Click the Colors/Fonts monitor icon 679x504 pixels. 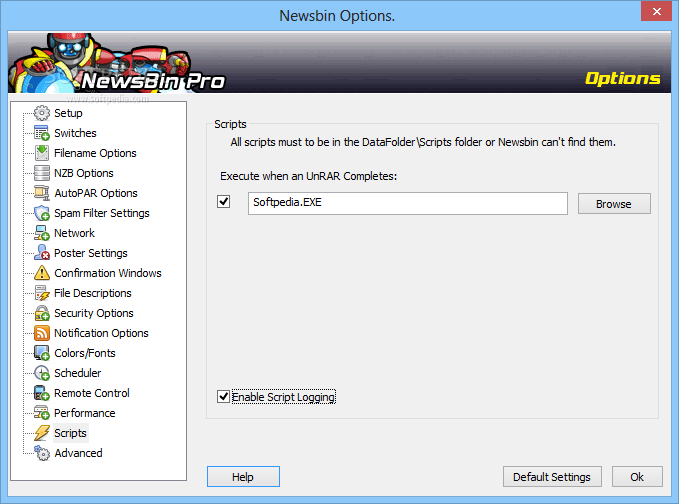click(42, 353)
